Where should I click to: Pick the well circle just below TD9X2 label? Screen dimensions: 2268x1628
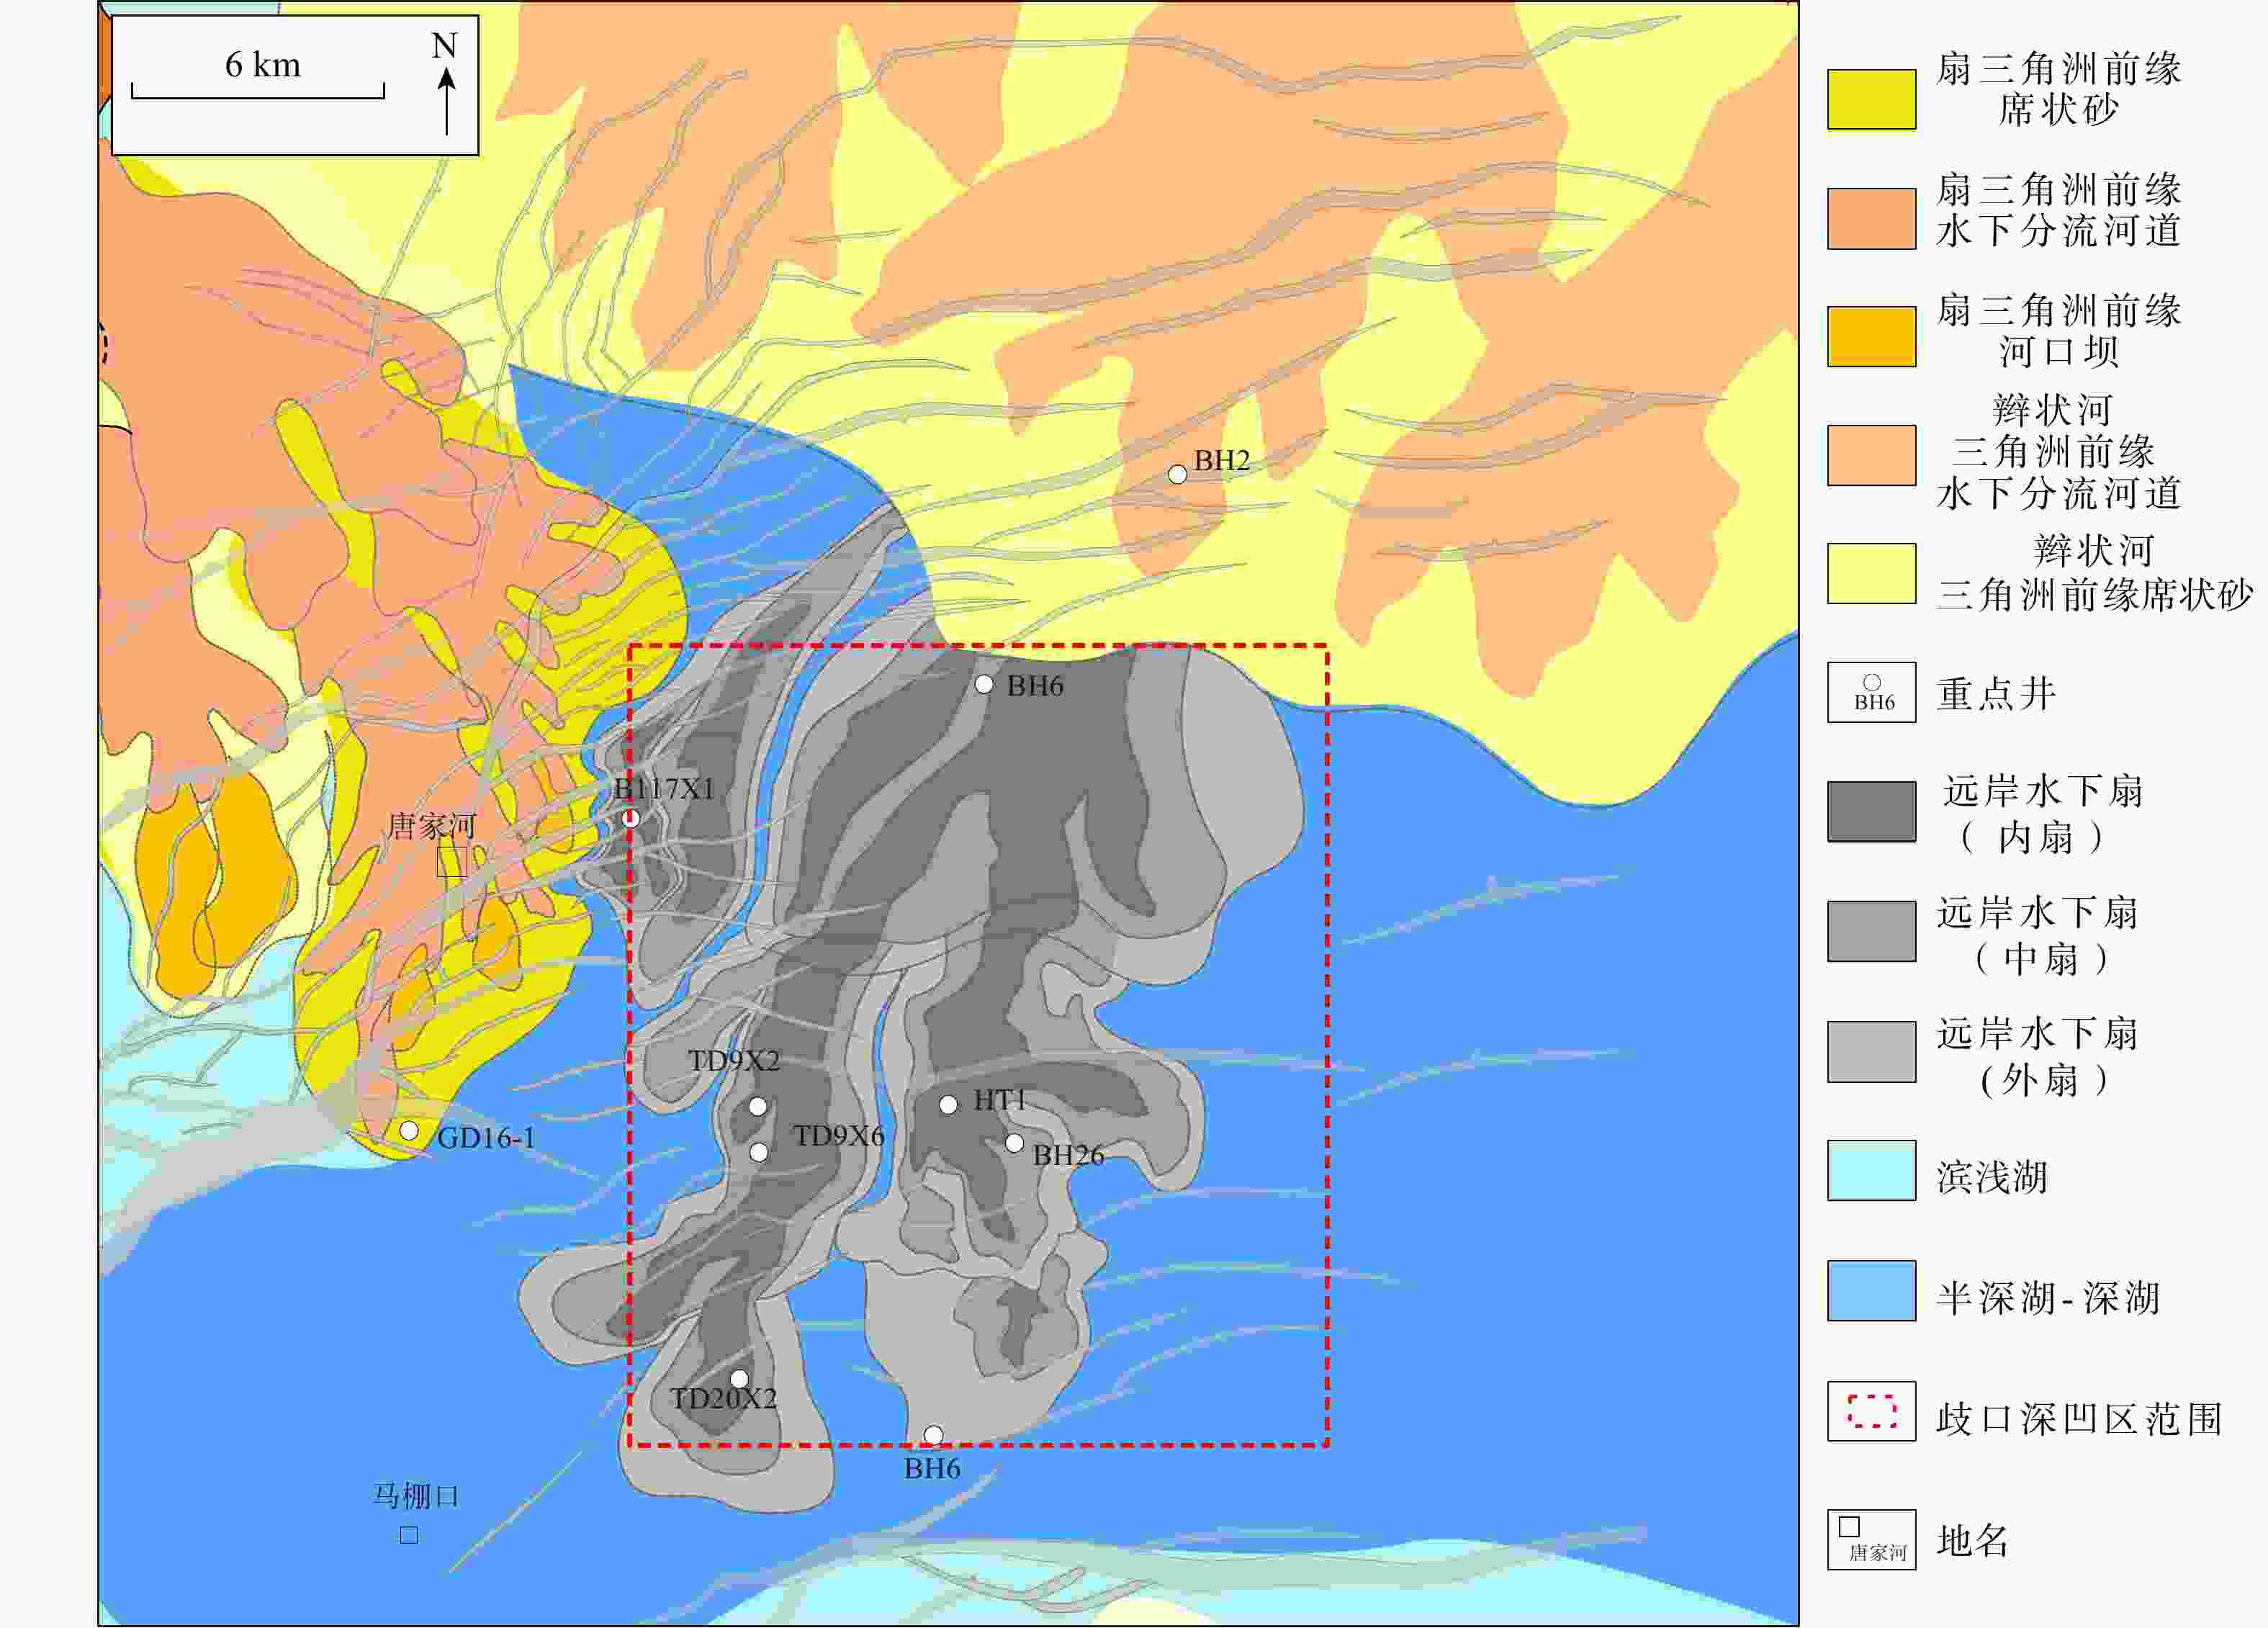coord(758,1106)
